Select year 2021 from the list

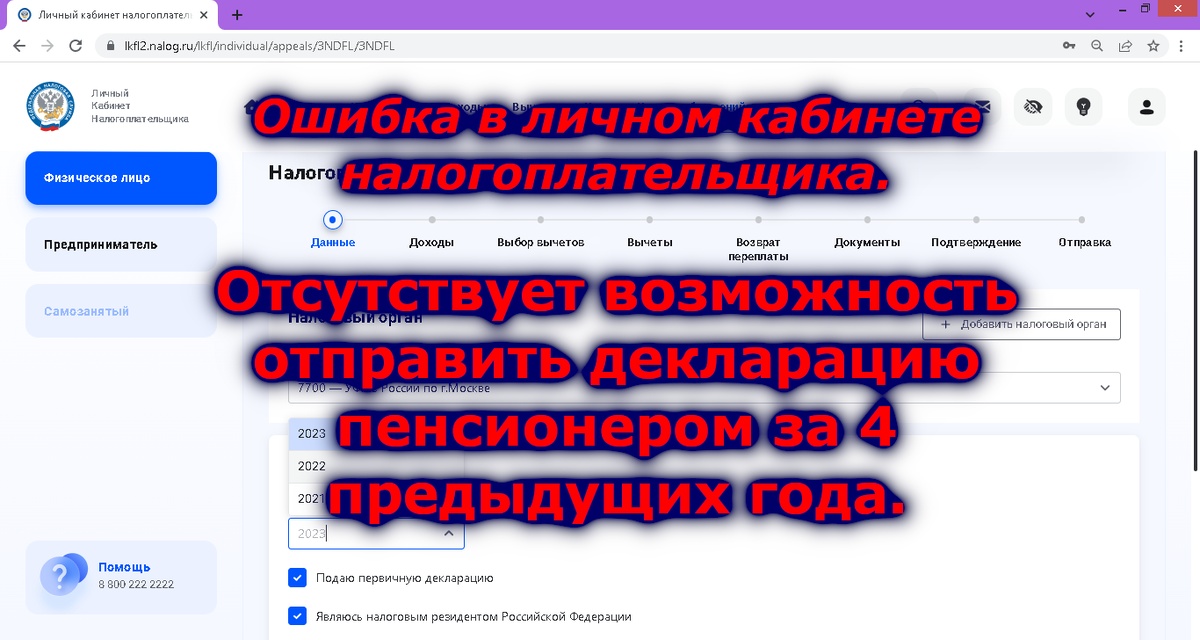(311, 498)
